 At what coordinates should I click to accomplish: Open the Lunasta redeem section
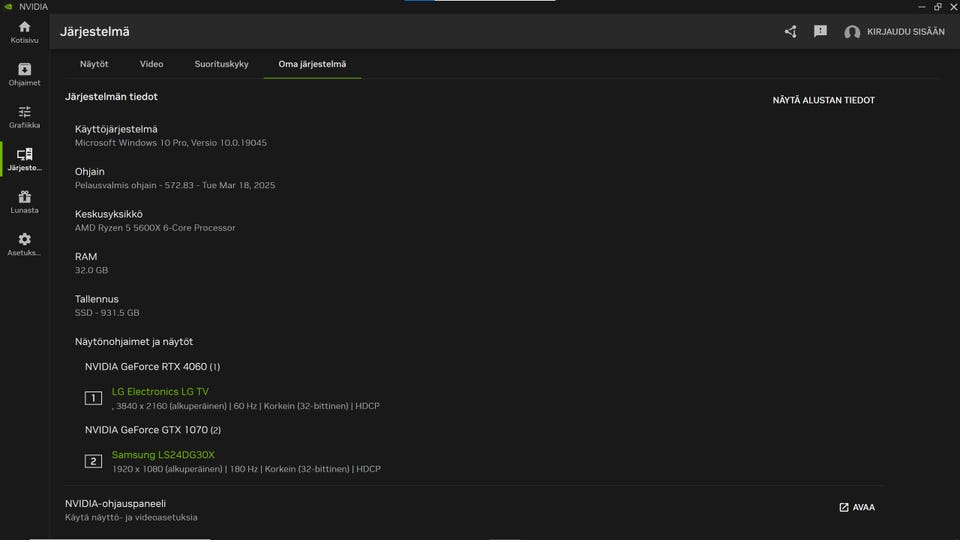coord(24,197)
